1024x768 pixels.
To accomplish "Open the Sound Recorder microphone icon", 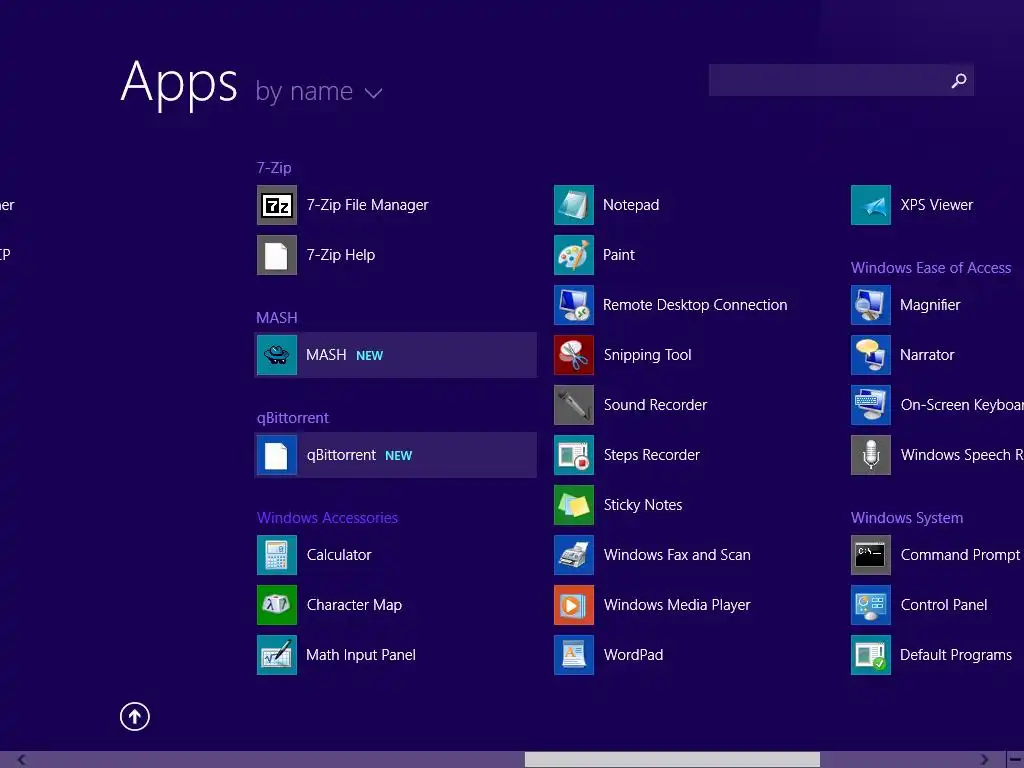I will (574, 405).
